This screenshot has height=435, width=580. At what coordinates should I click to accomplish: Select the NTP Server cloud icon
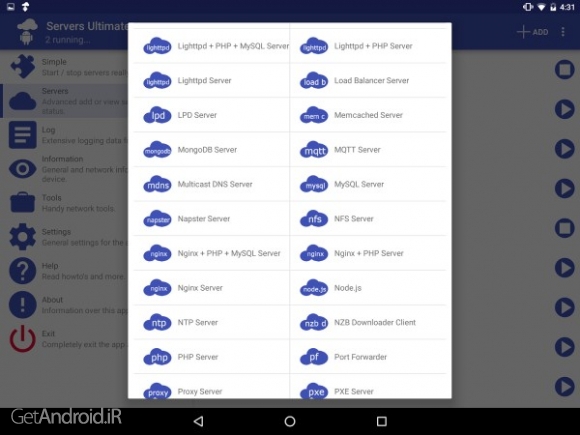coord(157,323)
